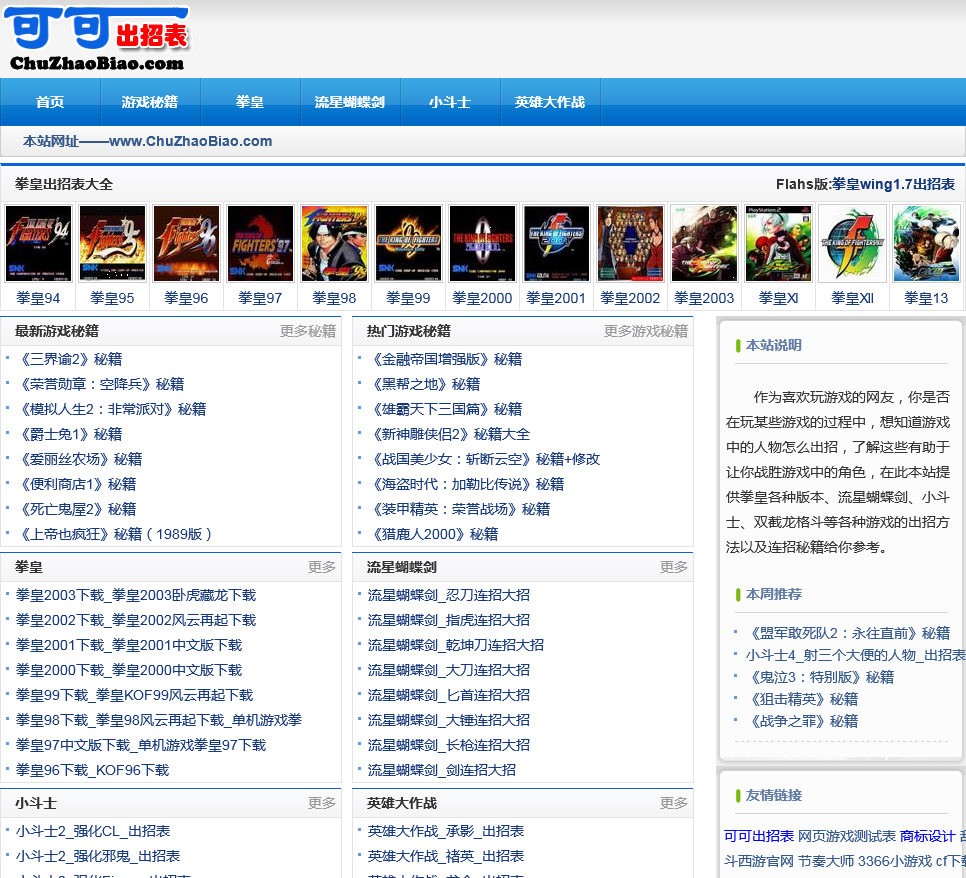Open the 拳皇XII cover thumbnail
This screenshot has height=878, width=966.
(x=853, y=244)
